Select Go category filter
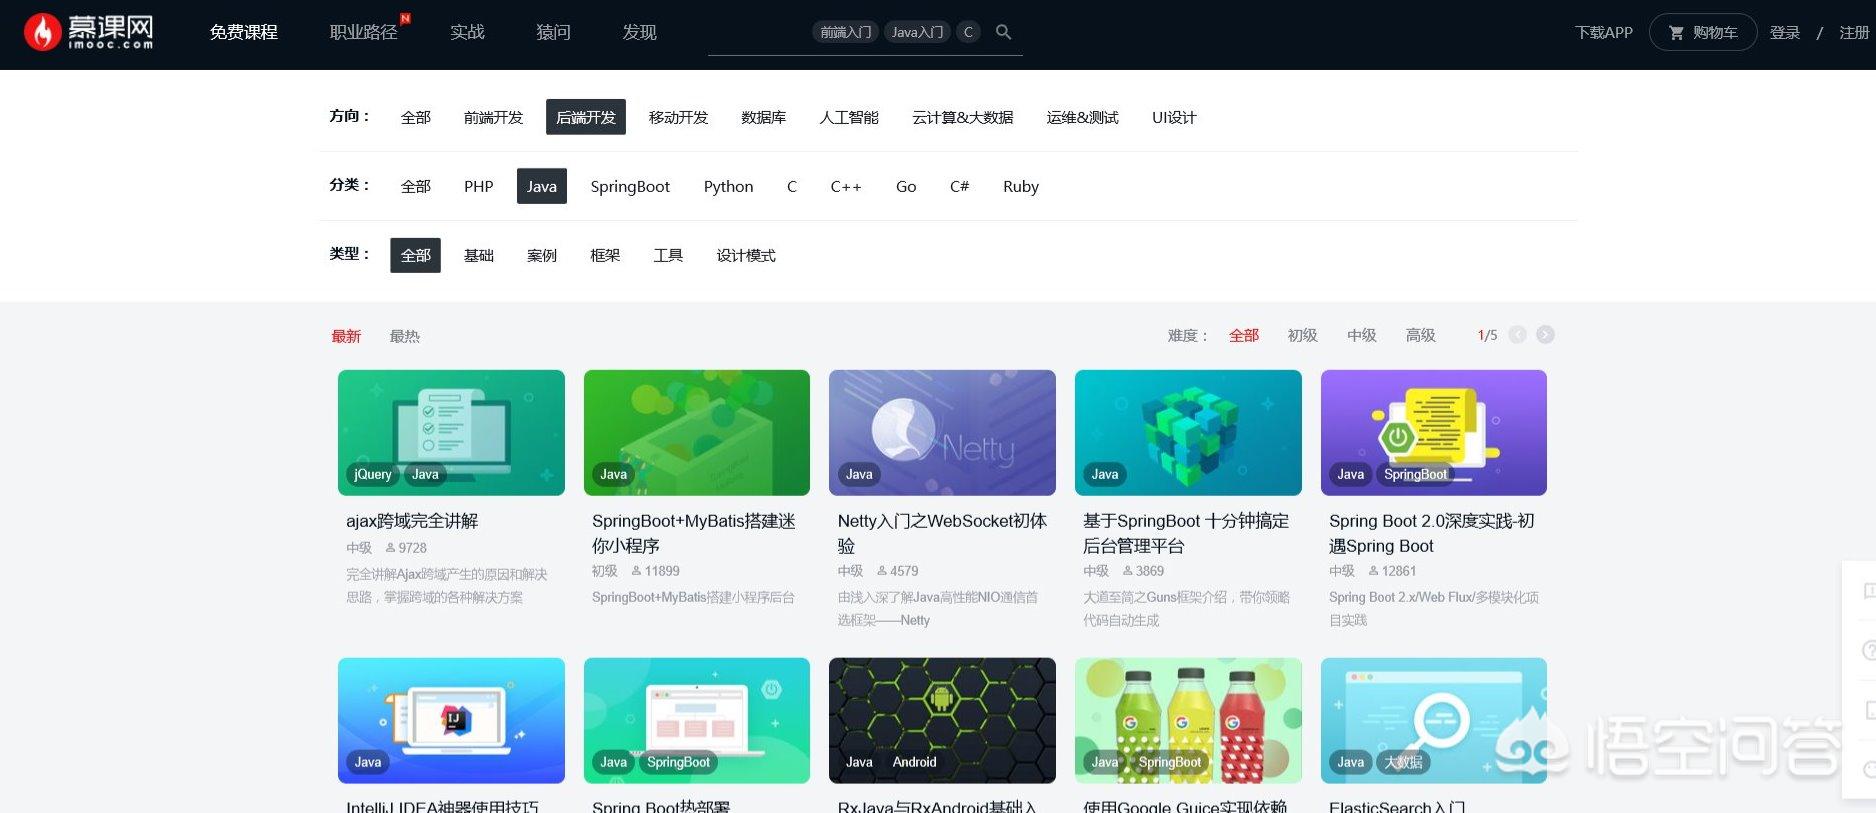 pyautogui.click(x=906, y=186)
